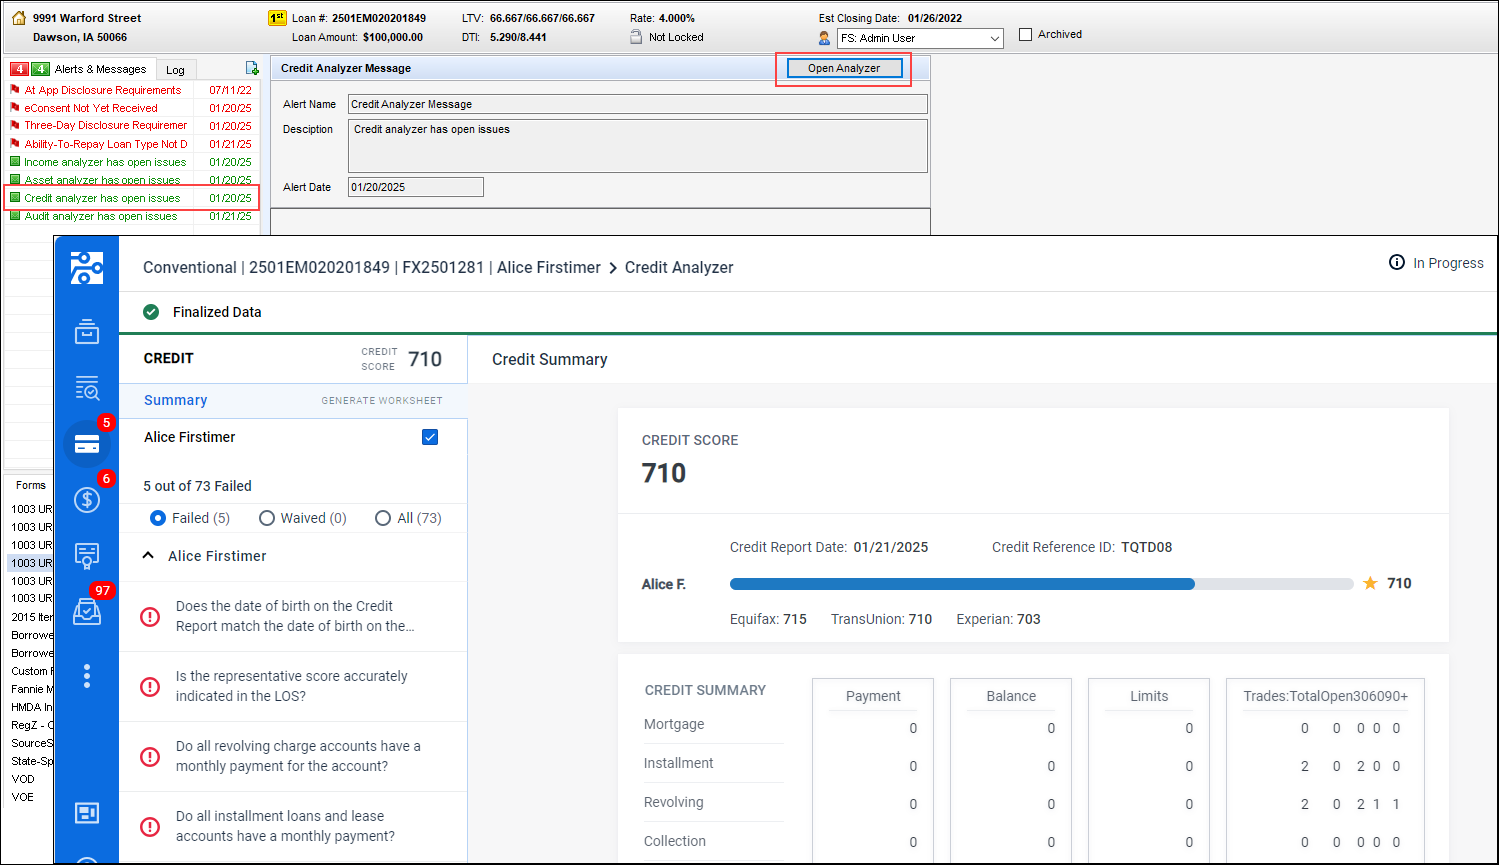Screen dimensions: 1499x865
Task: Click the In Progress status text
Action: (1448, 263)
